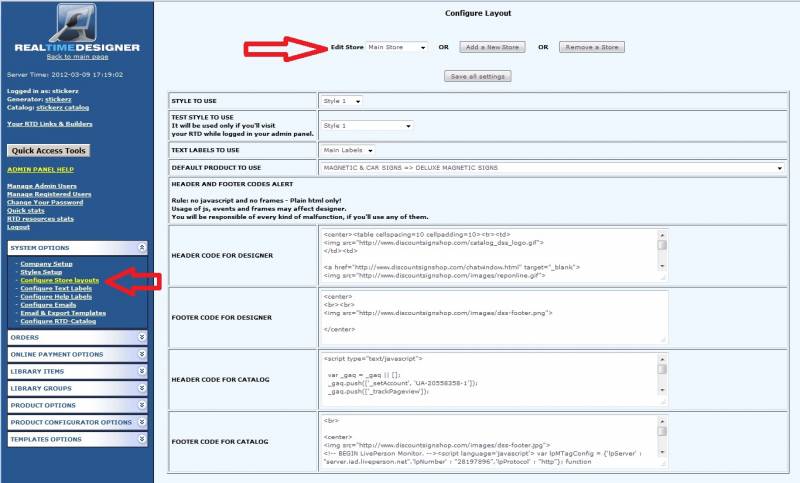Click Footer Code For Catalog scrollbar down arrow
The height and width of the screenshot is (483, 800).
click(x=662, y=452)
